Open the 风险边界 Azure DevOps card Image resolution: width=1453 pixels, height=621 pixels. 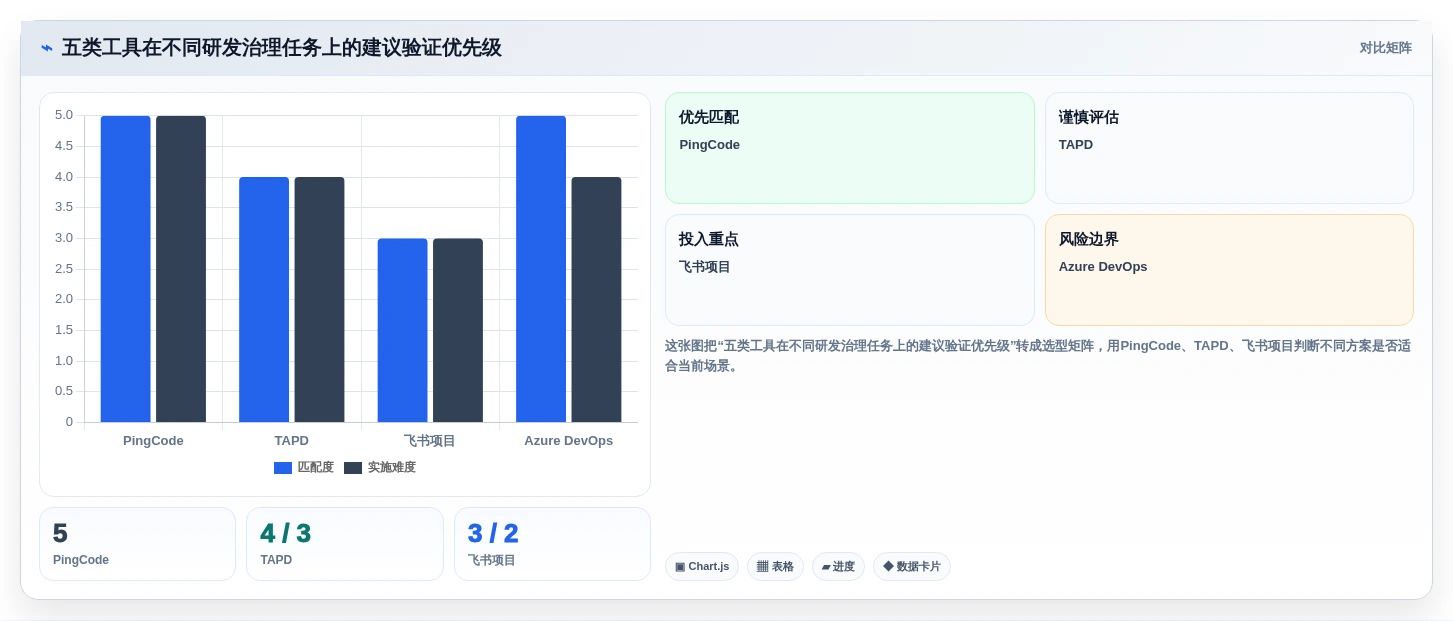tap(1229, 270)
